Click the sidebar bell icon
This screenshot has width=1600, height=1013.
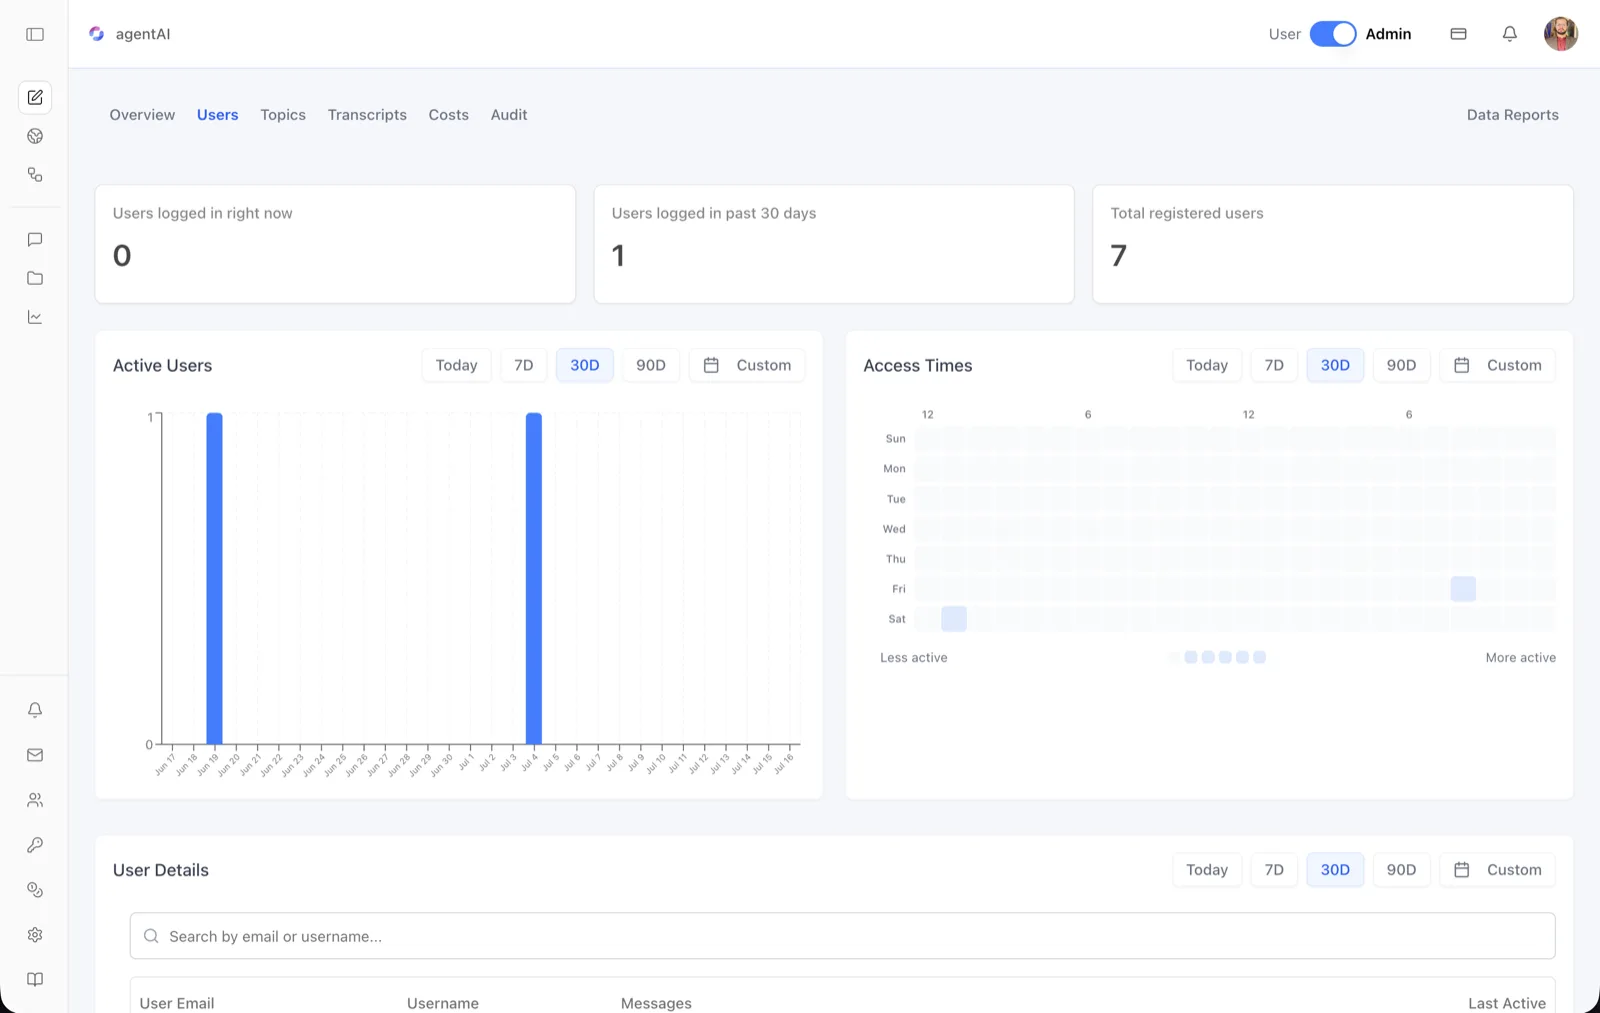(x=35, y=710)
